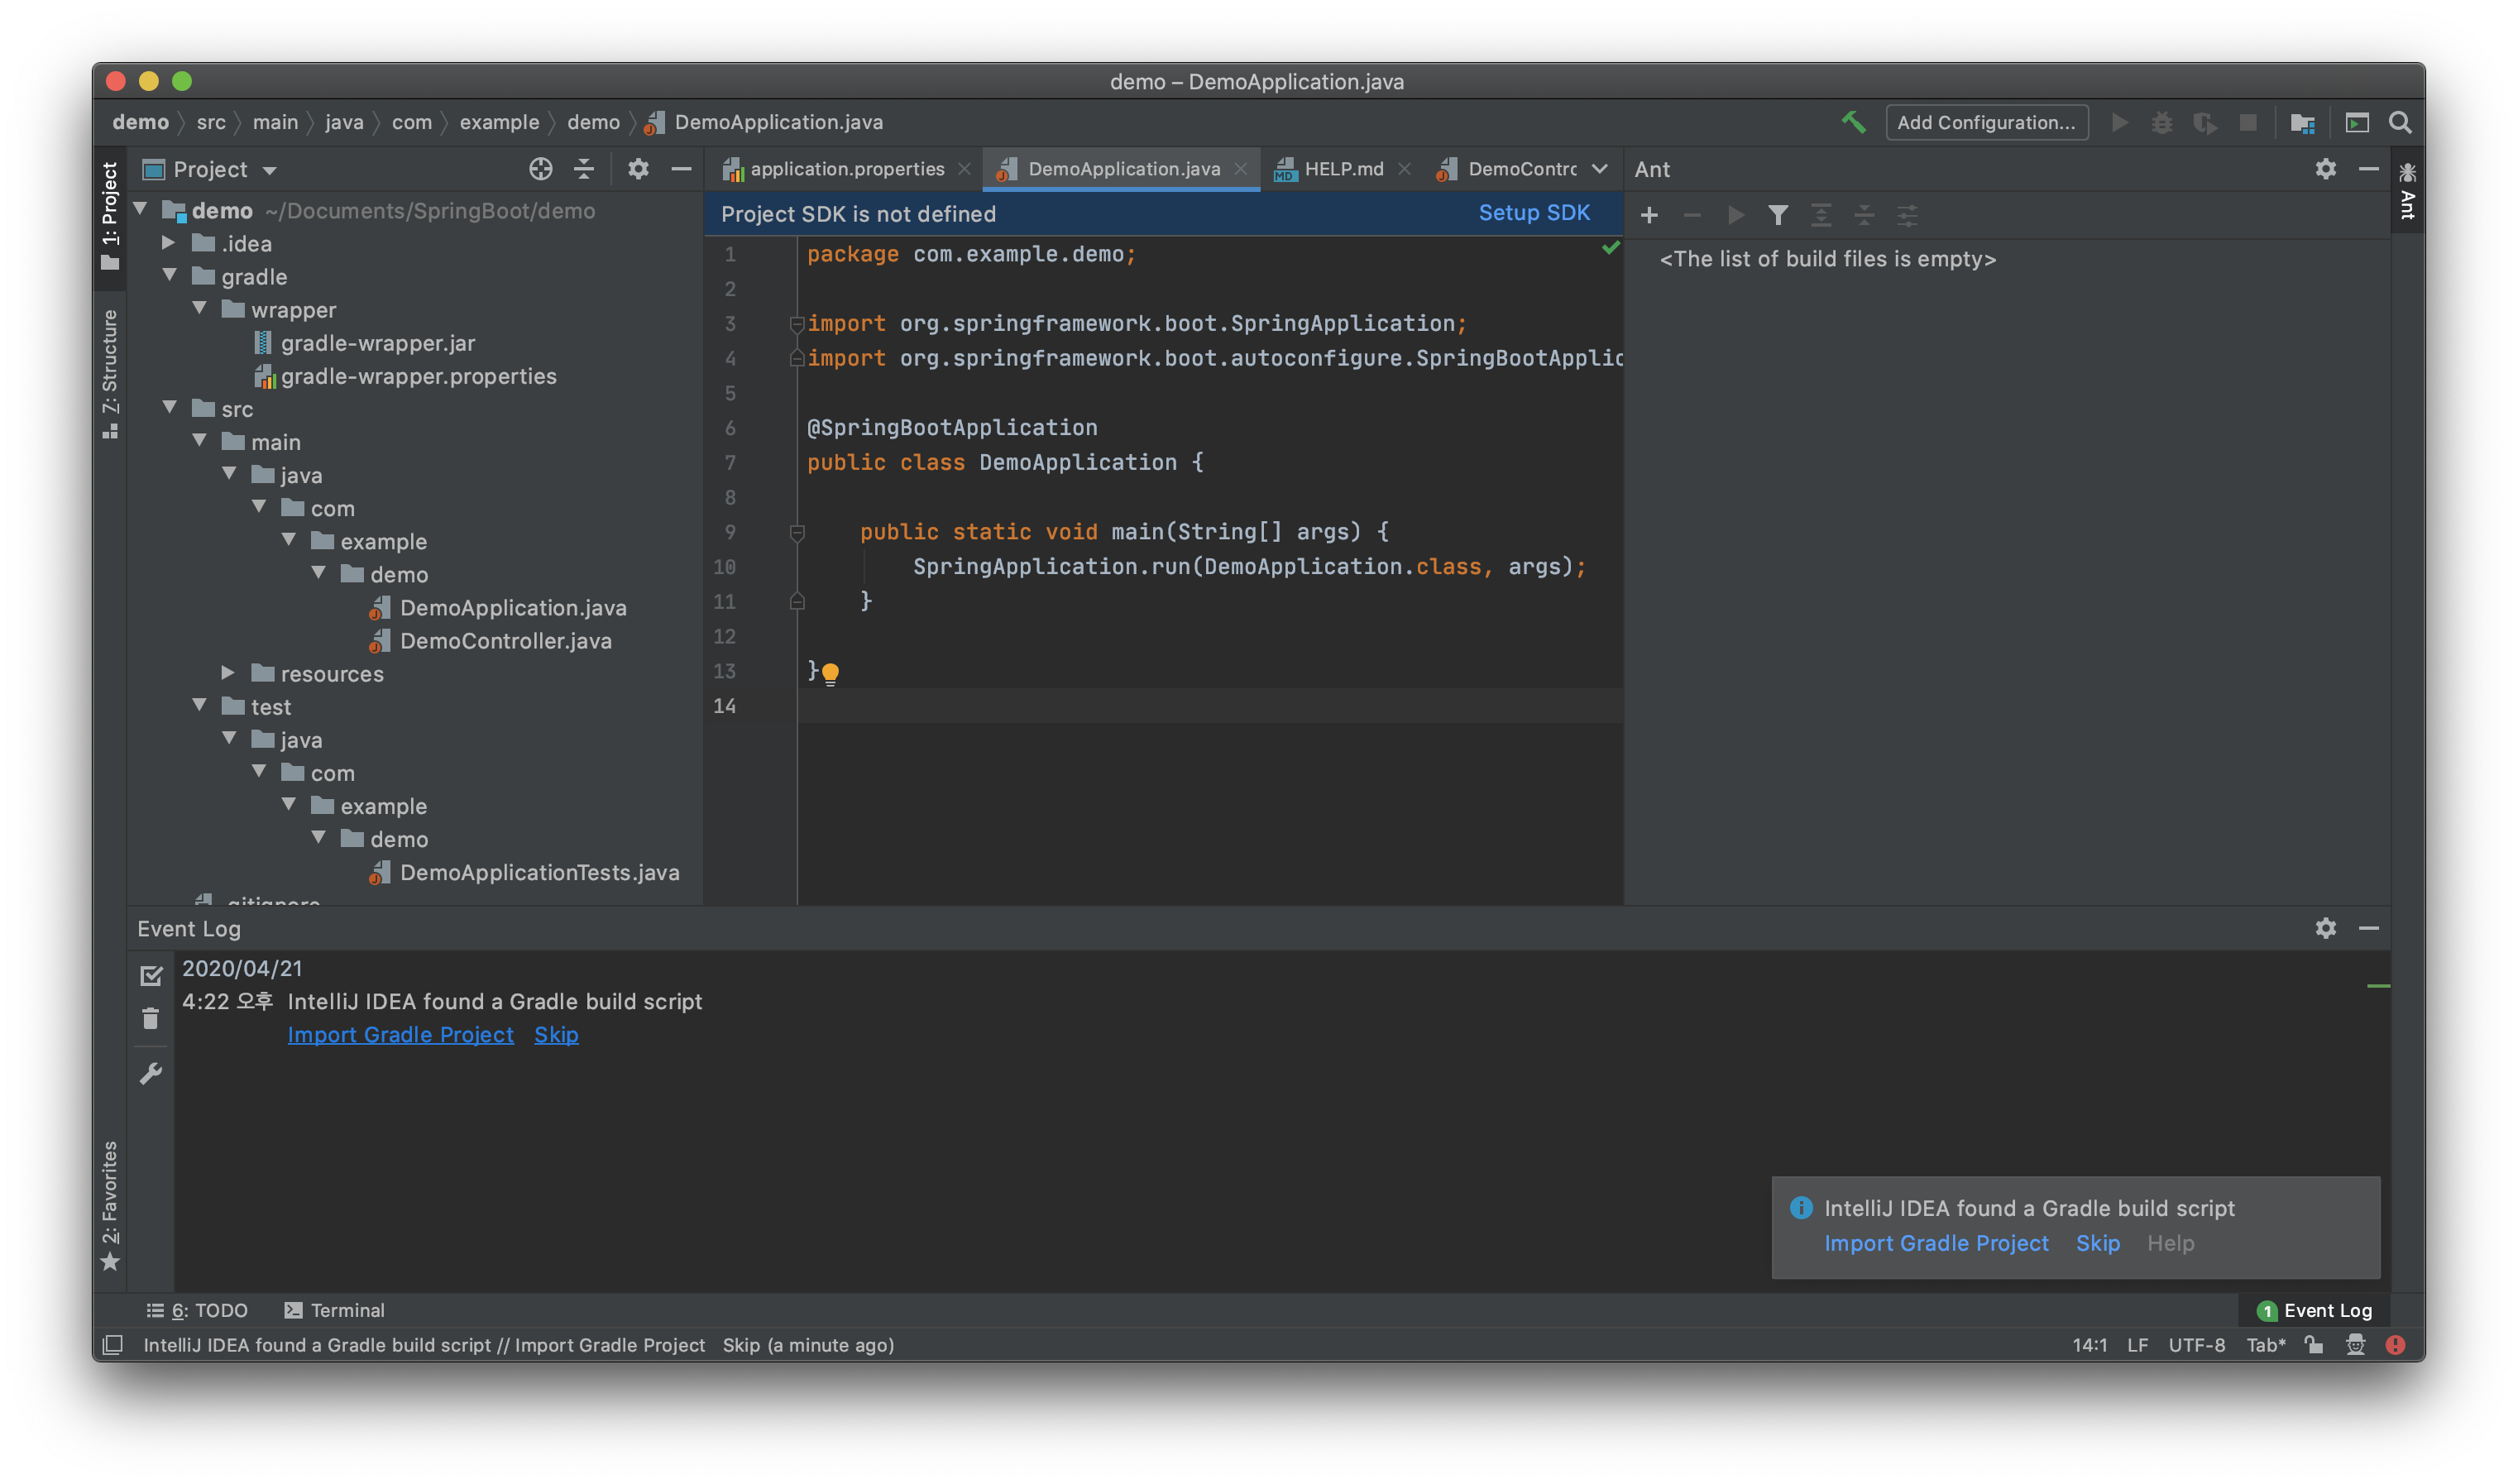This screenshot has width=2518, height=1484.
Task: Click the locate-file crosshair icon in the Project panel
Action: [540, 169]
